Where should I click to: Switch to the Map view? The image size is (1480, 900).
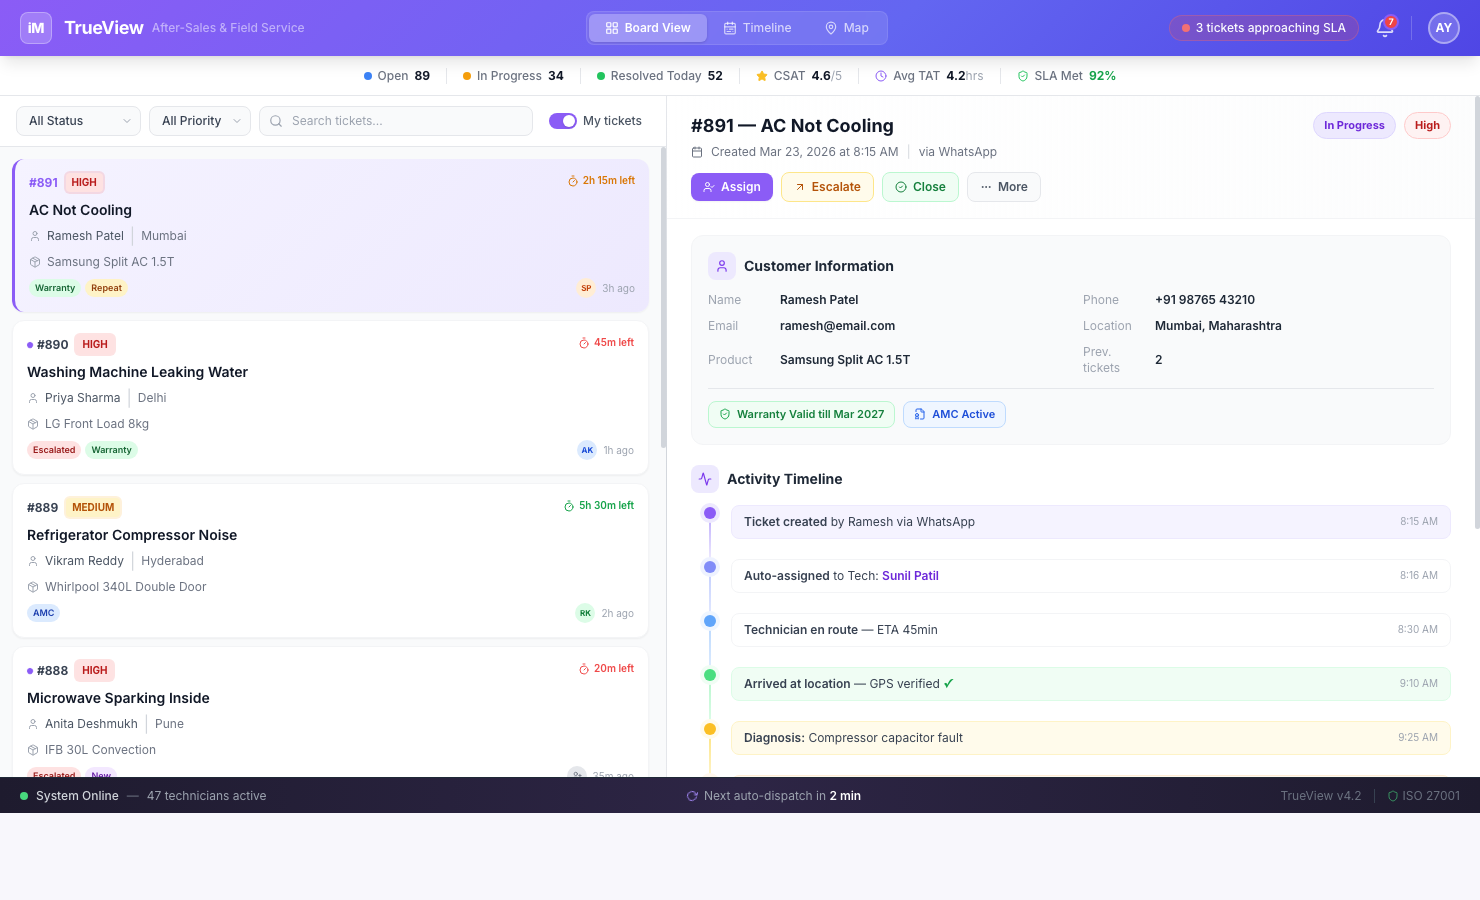[x=846, y=27]
